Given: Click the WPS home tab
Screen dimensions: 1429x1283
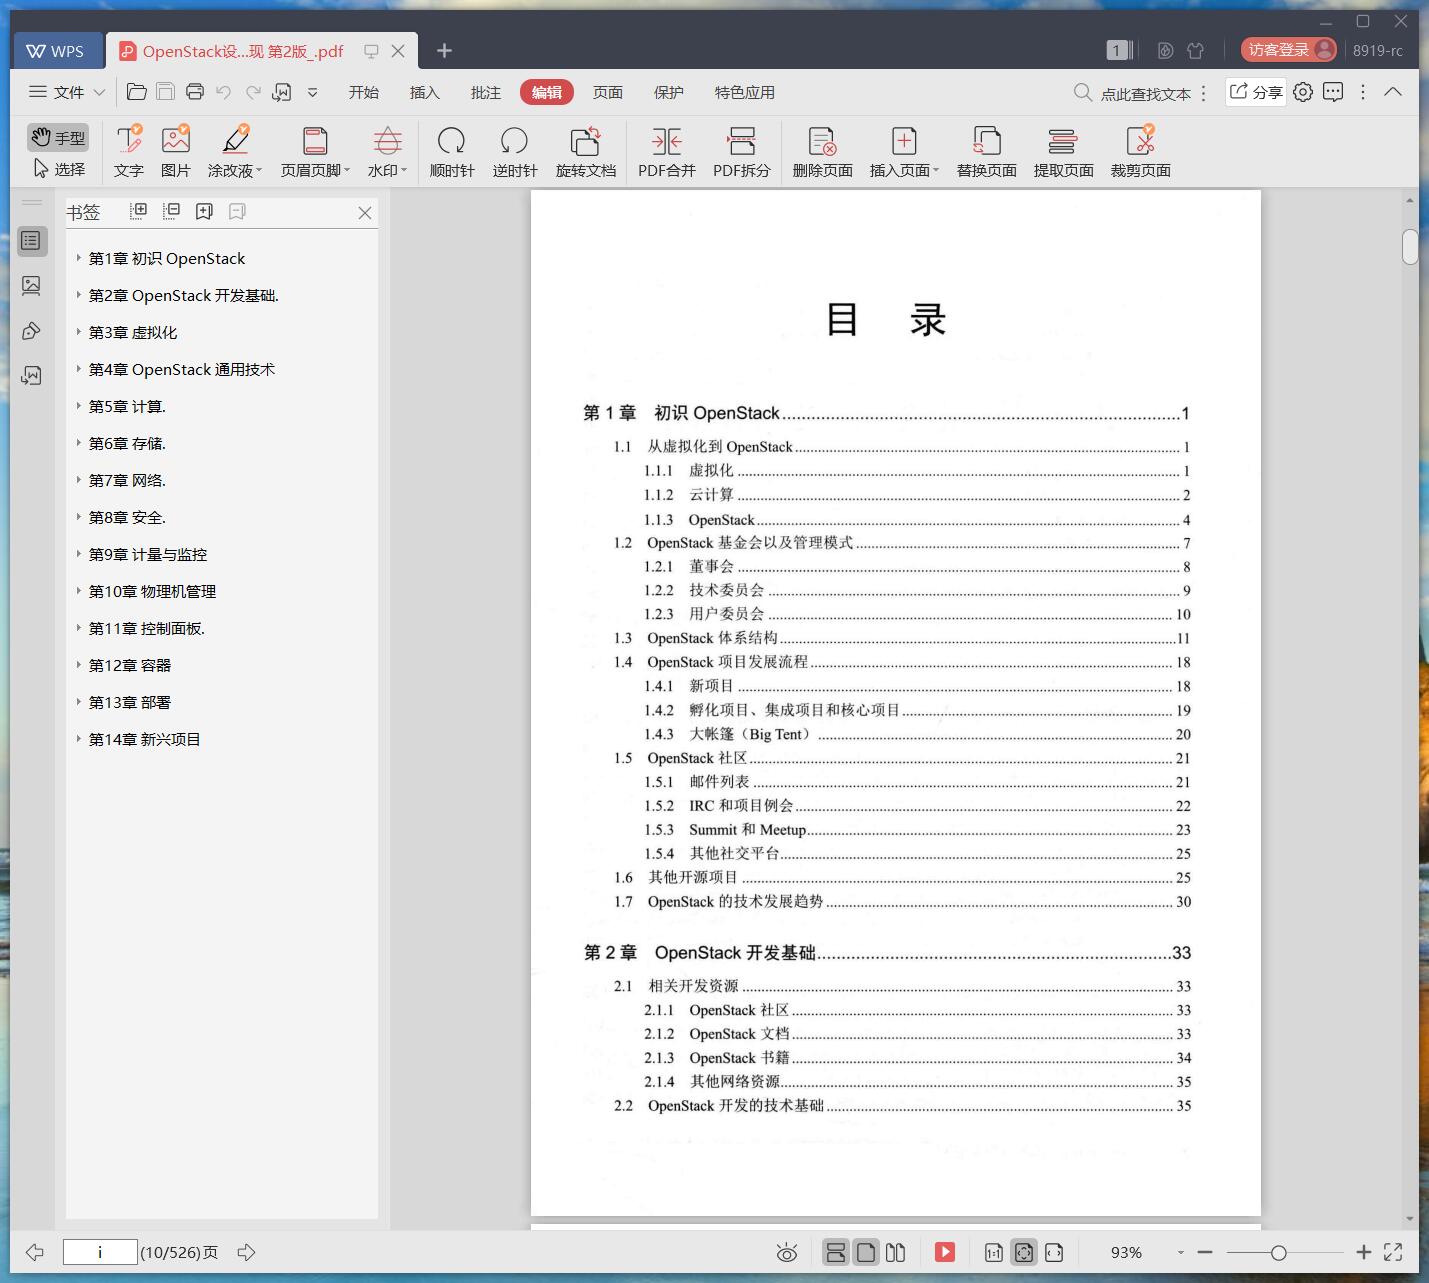Looking at the screenshot, I should coord(57,51).
